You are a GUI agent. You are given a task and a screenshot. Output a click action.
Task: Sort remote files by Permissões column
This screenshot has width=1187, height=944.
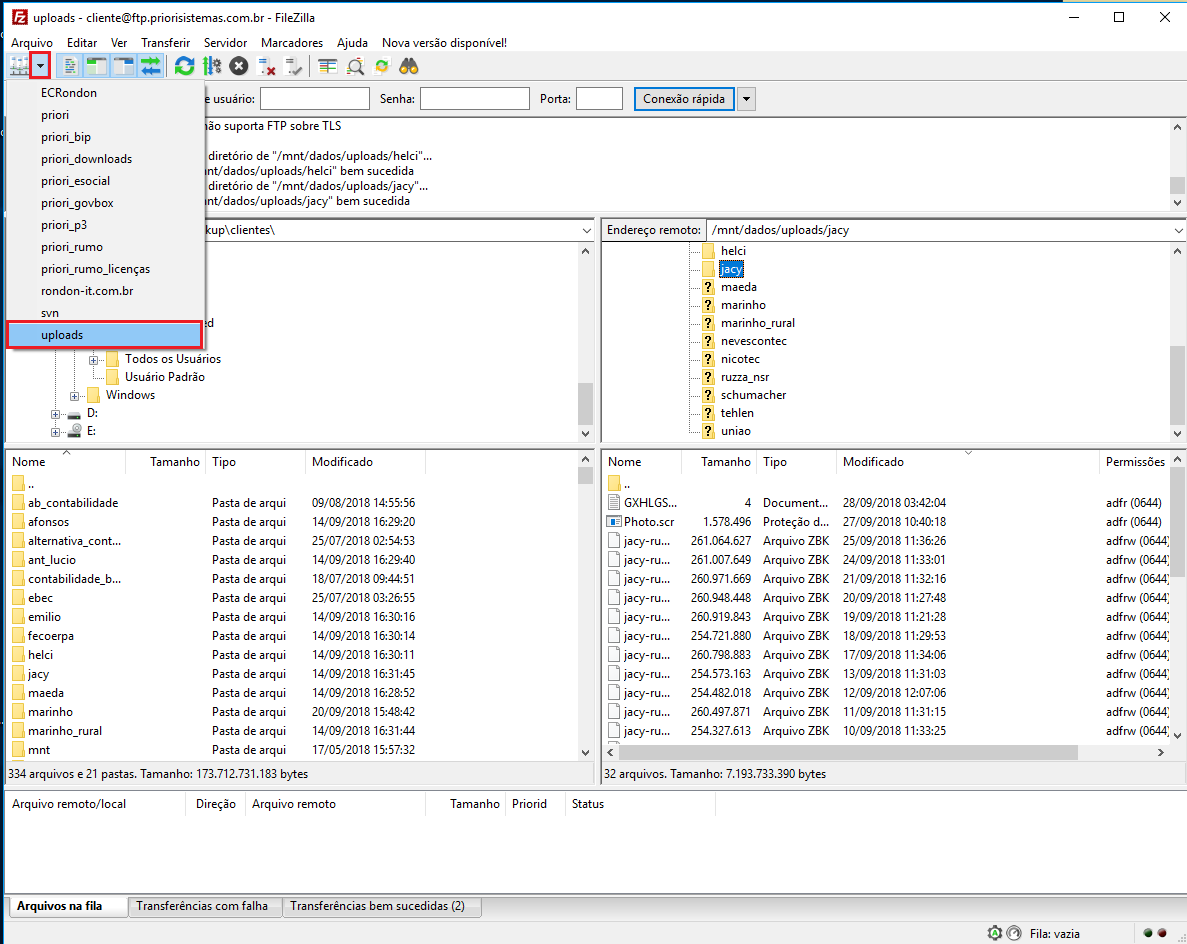click(1135, 462)
